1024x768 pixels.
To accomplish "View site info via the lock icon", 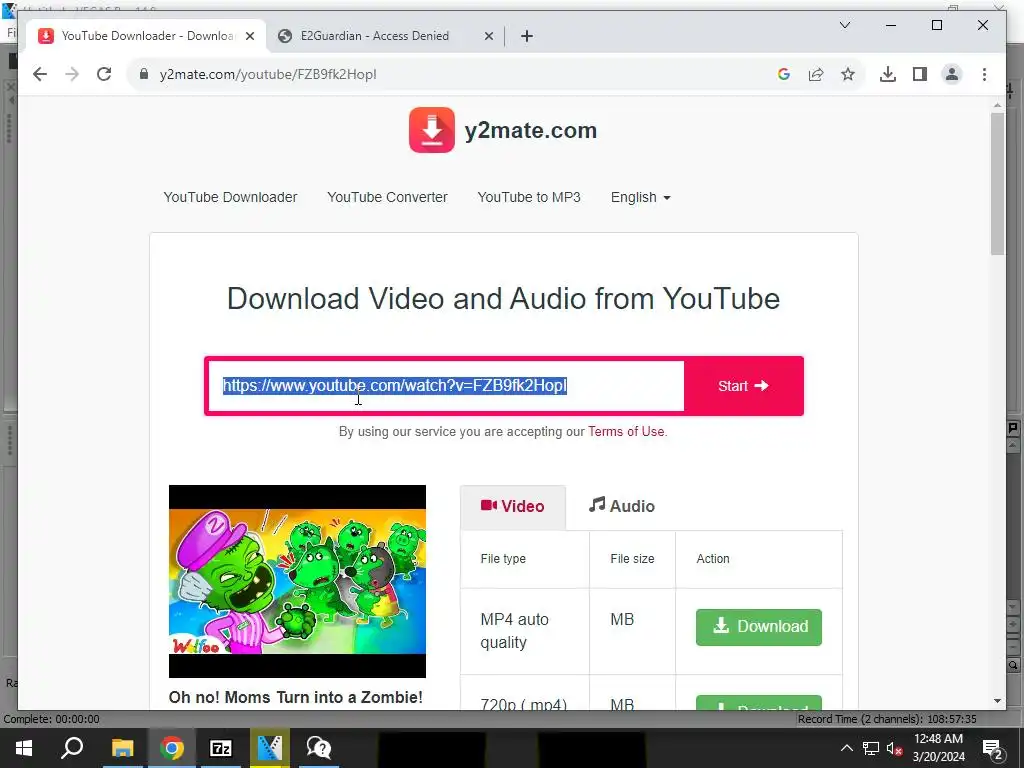I will (144, 74).
